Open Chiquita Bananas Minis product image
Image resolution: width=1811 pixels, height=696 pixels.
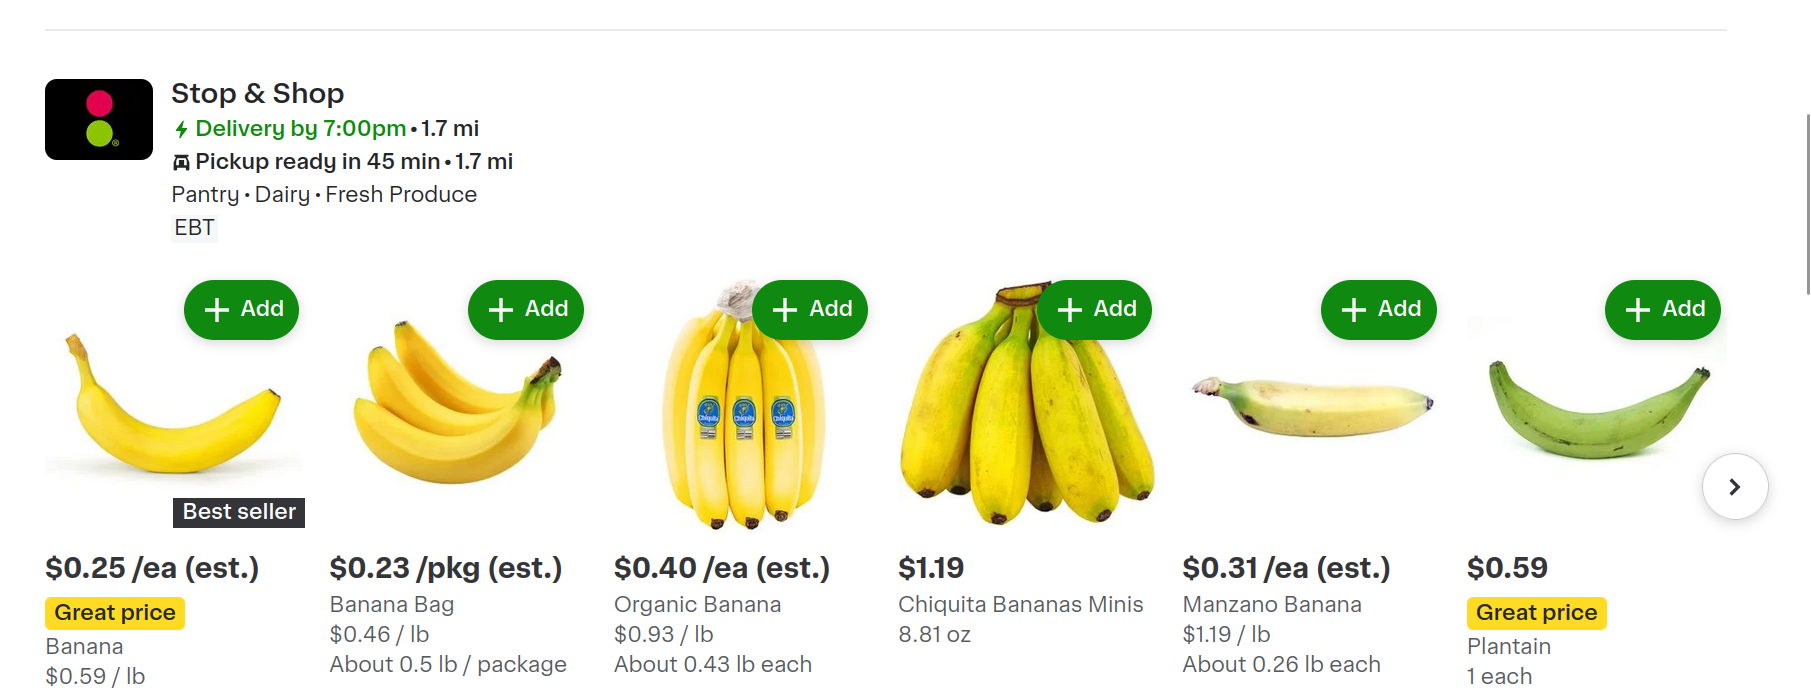click(1026, 420)
